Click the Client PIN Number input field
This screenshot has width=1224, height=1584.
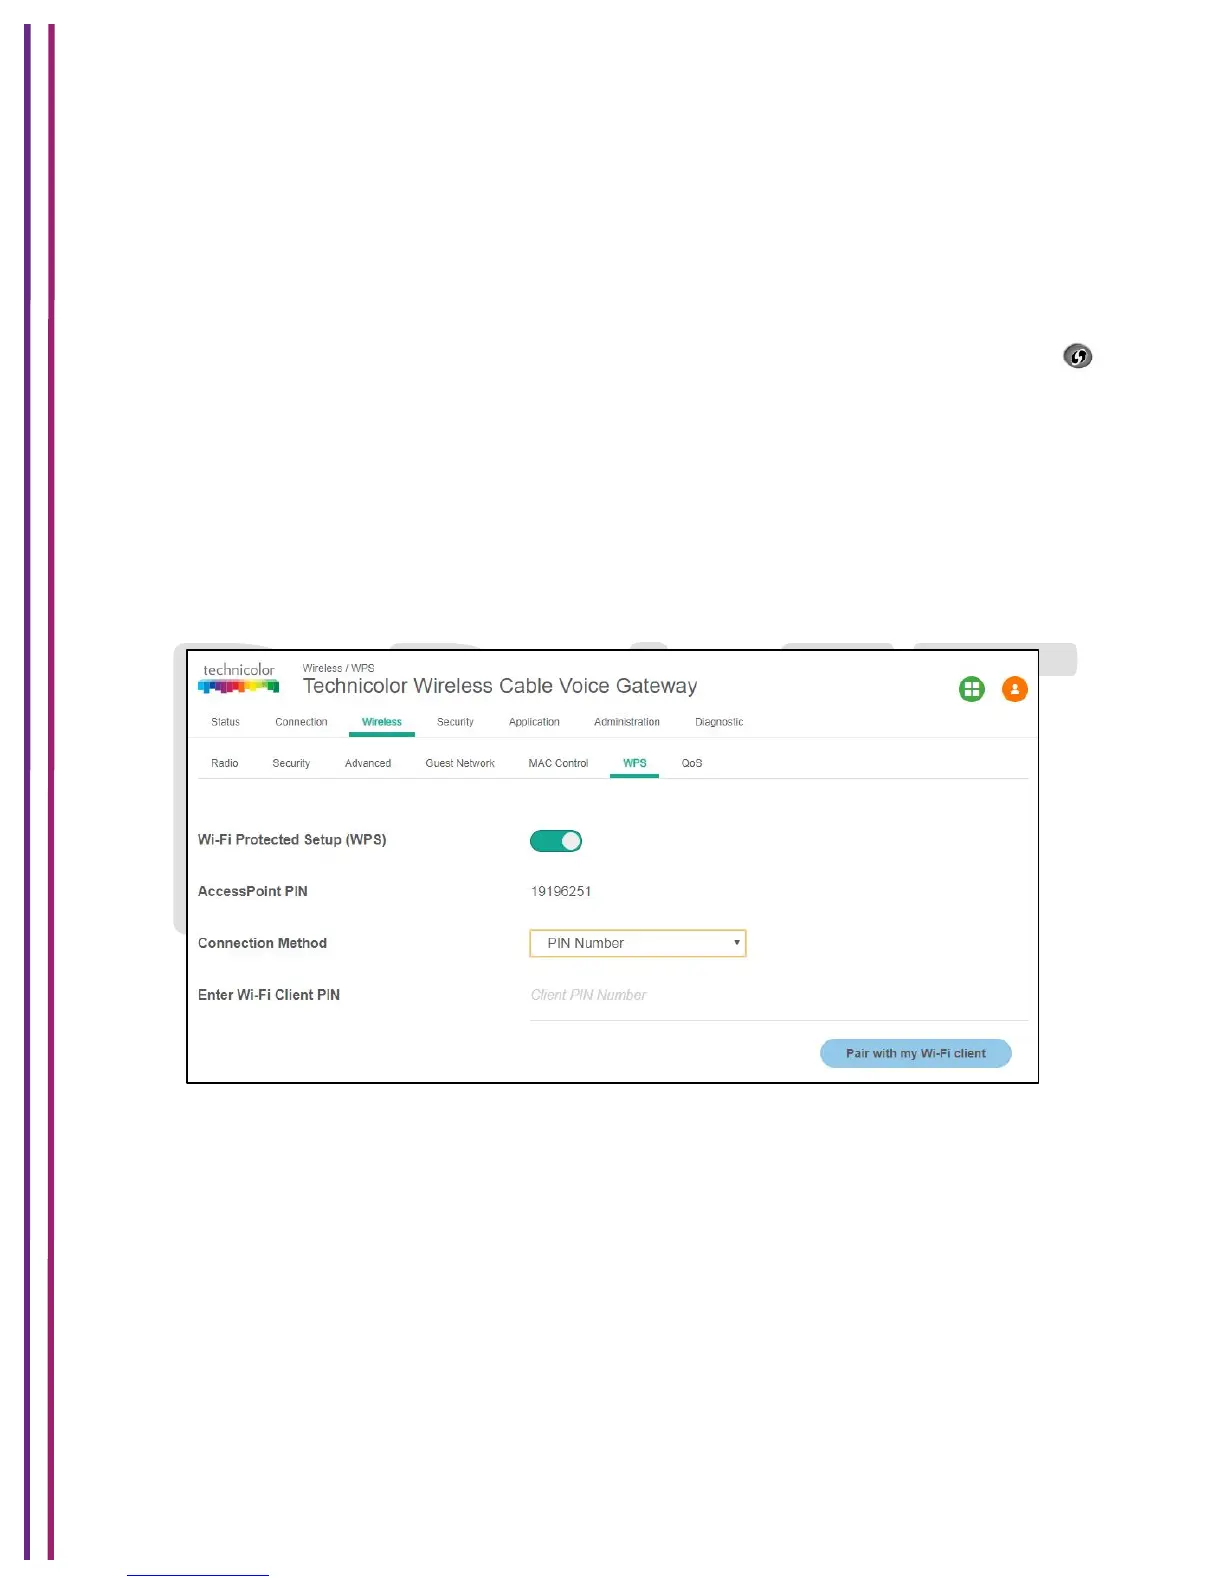tap(779, 995)
